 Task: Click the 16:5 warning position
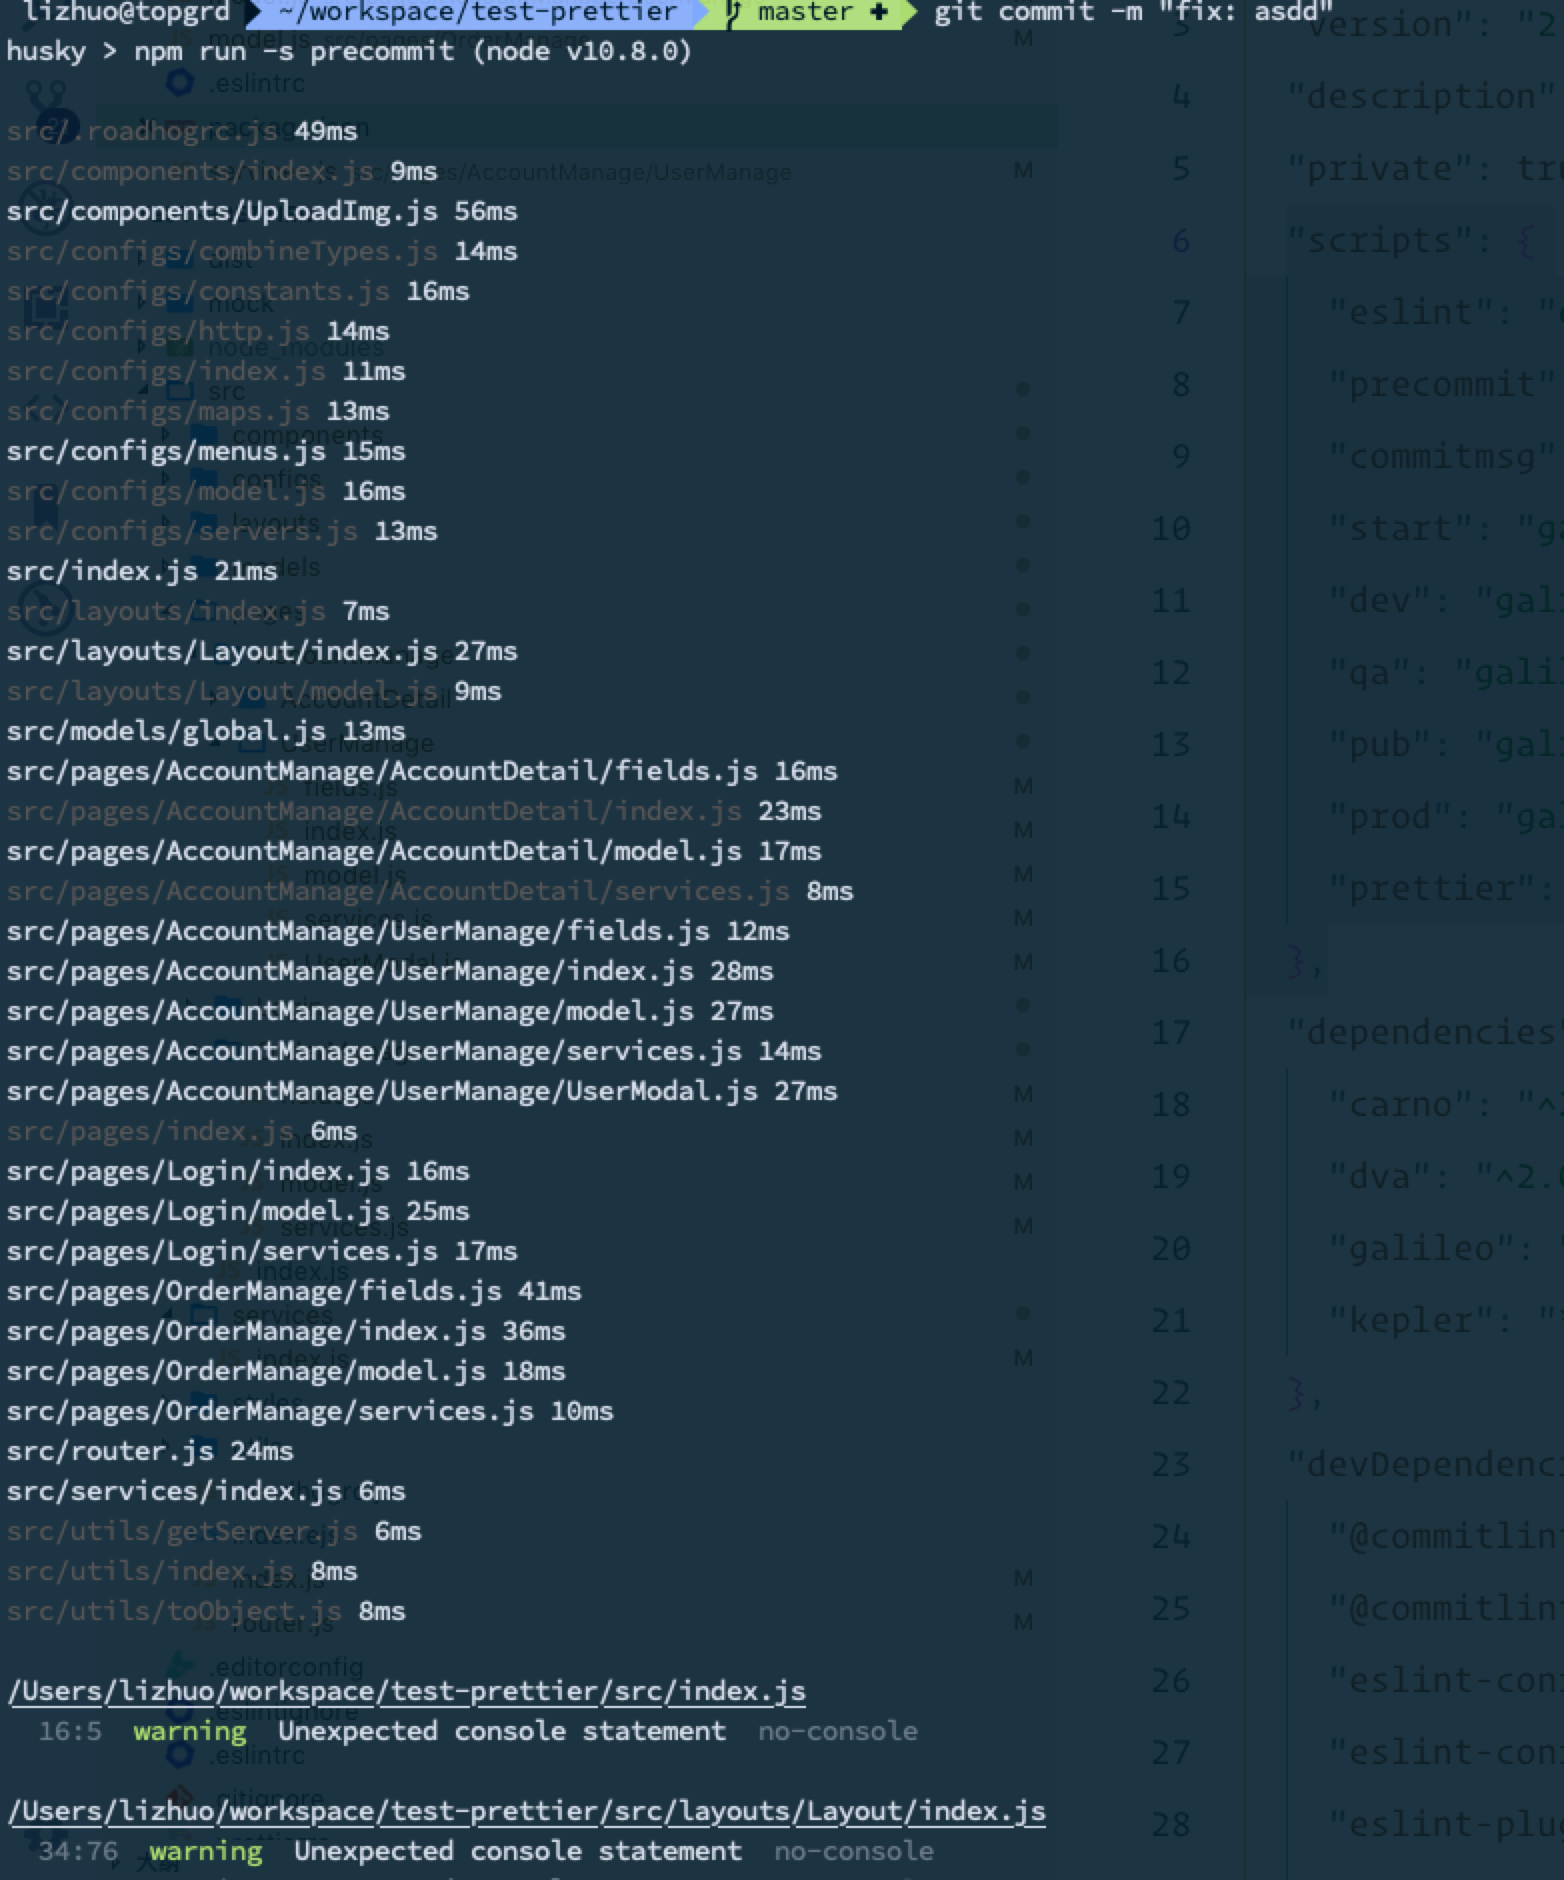tap(70, 1731)
